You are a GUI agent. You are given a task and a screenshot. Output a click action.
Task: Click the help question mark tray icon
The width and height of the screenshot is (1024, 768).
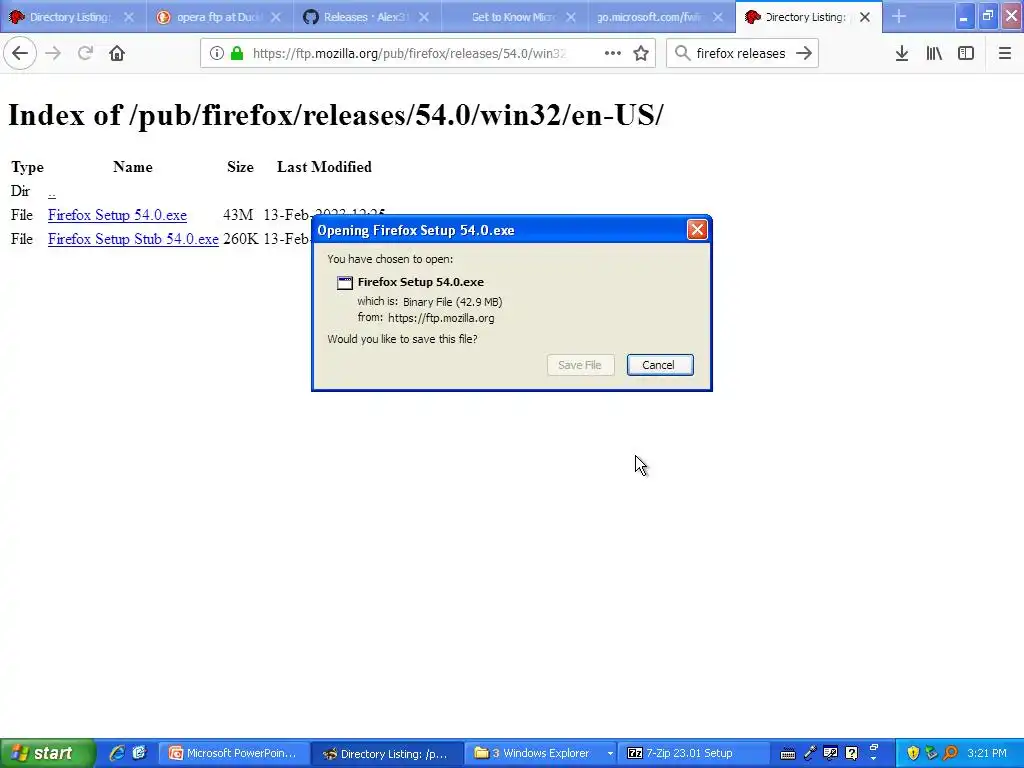852,753
